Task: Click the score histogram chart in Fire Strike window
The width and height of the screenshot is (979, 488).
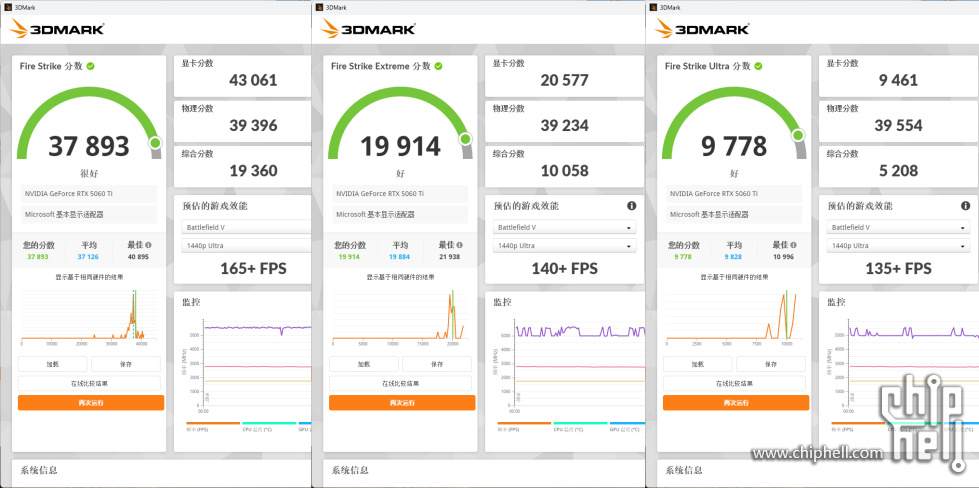Action: pos(89,318)
